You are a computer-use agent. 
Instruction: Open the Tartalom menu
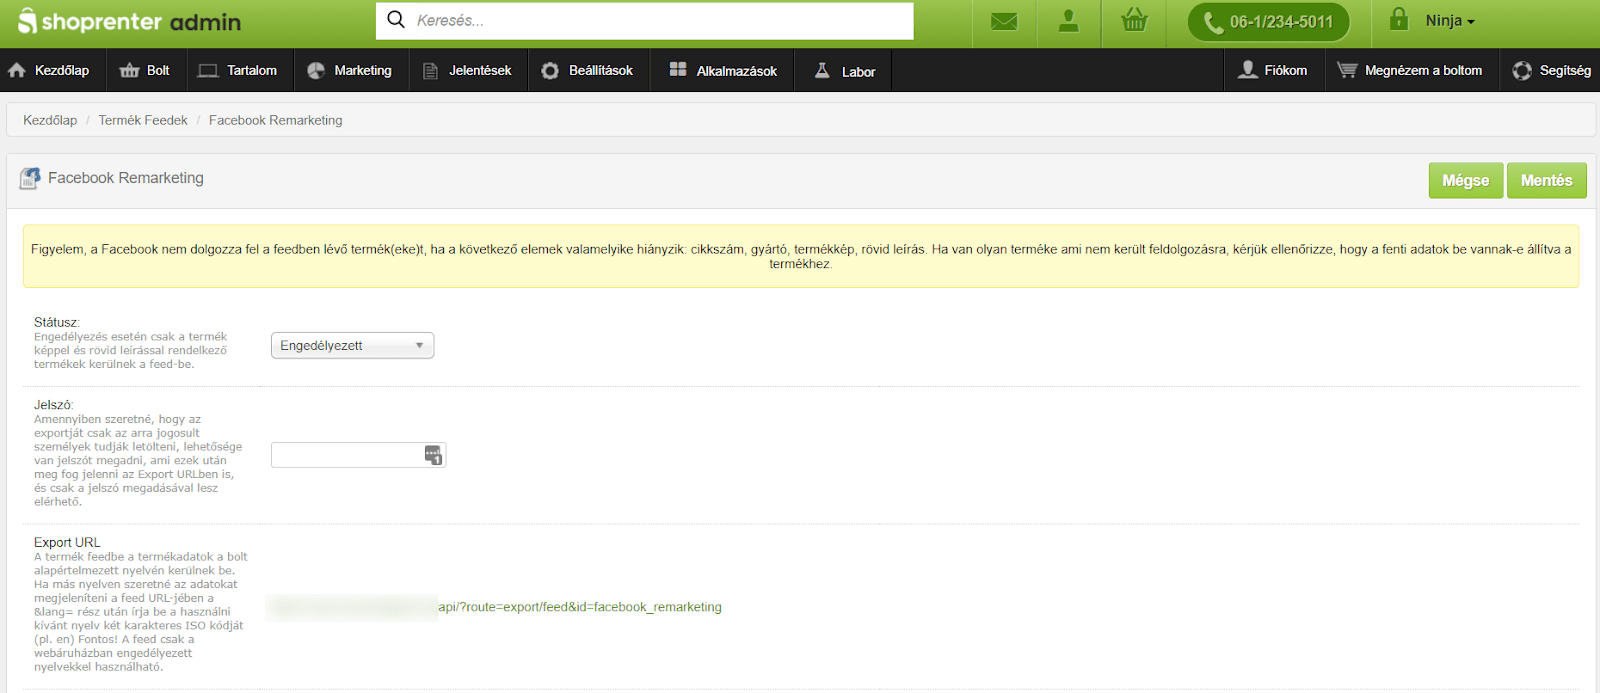(238, 70)
